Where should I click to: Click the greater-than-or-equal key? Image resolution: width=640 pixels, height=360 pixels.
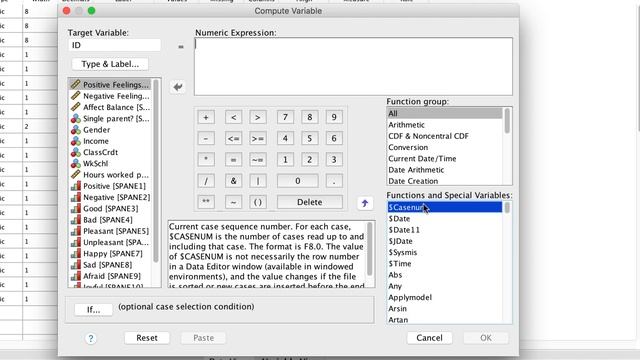point(258,139)
